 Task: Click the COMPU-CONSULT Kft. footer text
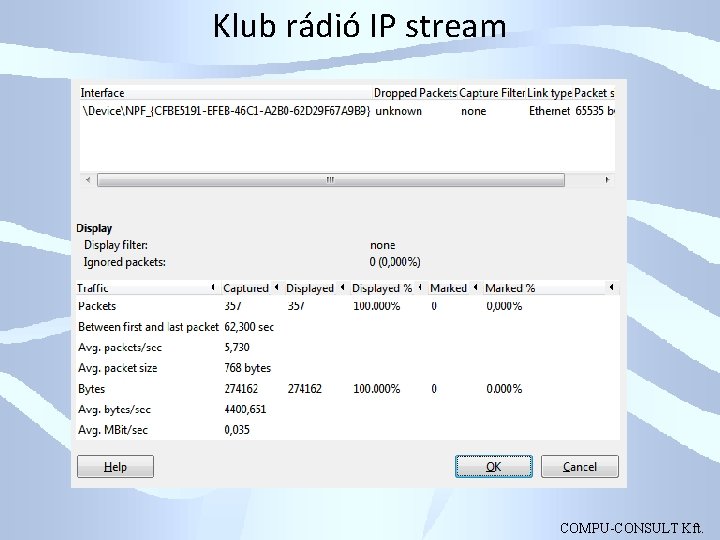[x=631, y=528]
